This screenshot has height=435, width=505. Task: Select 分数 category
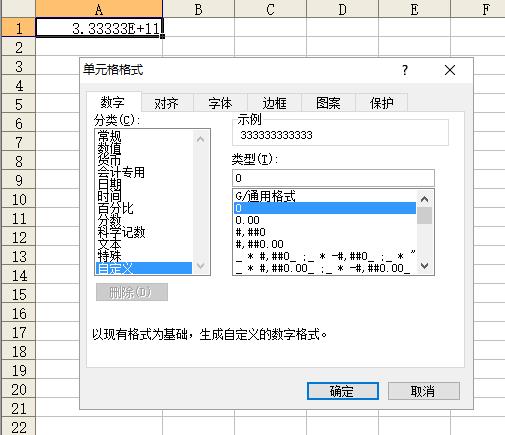144,220
